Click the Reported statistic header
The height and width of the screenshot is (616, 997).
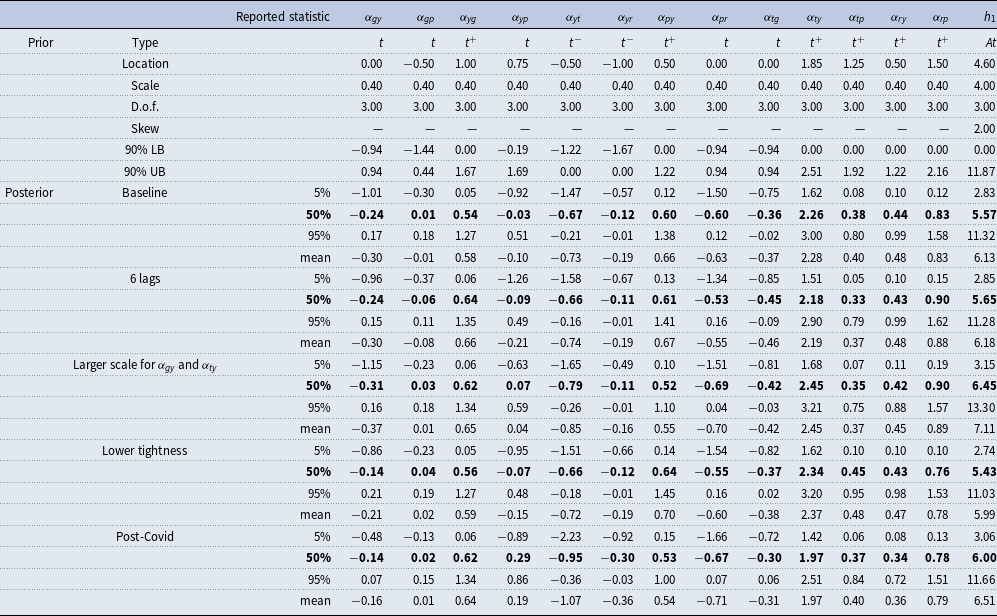282,17
